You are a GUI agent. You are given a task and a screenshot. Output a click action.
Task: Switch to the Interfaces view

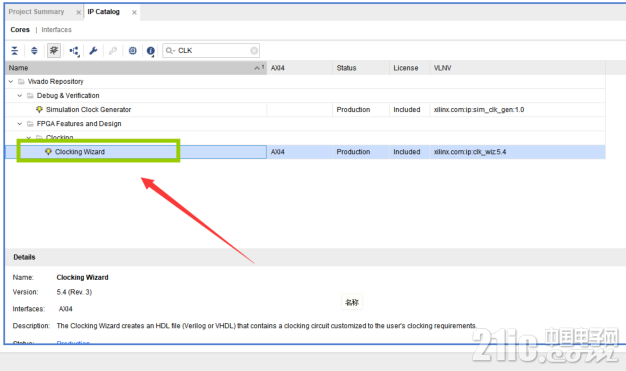coord(56,30)
